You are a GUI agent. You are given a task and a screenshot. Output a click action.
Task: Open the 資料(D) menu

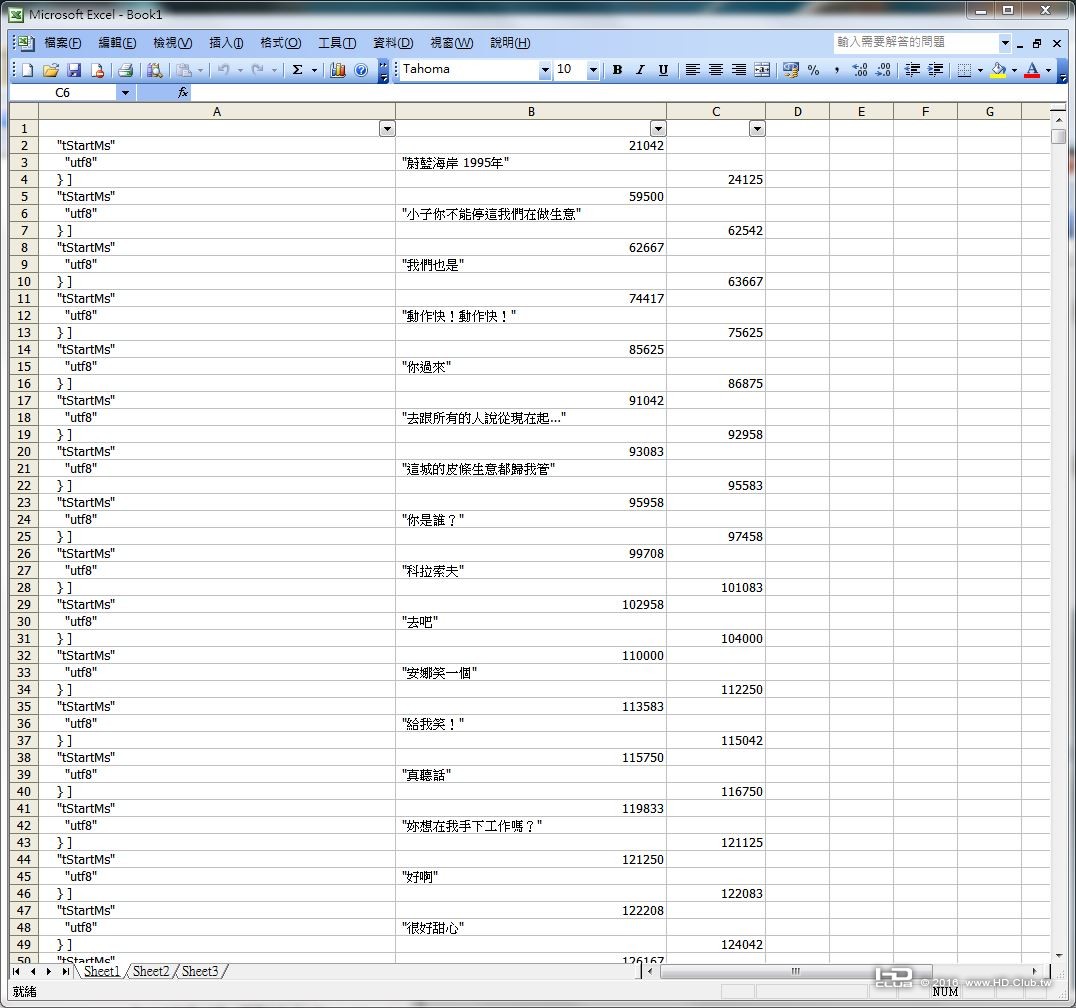pyautogui.click(x=393, y=43)
